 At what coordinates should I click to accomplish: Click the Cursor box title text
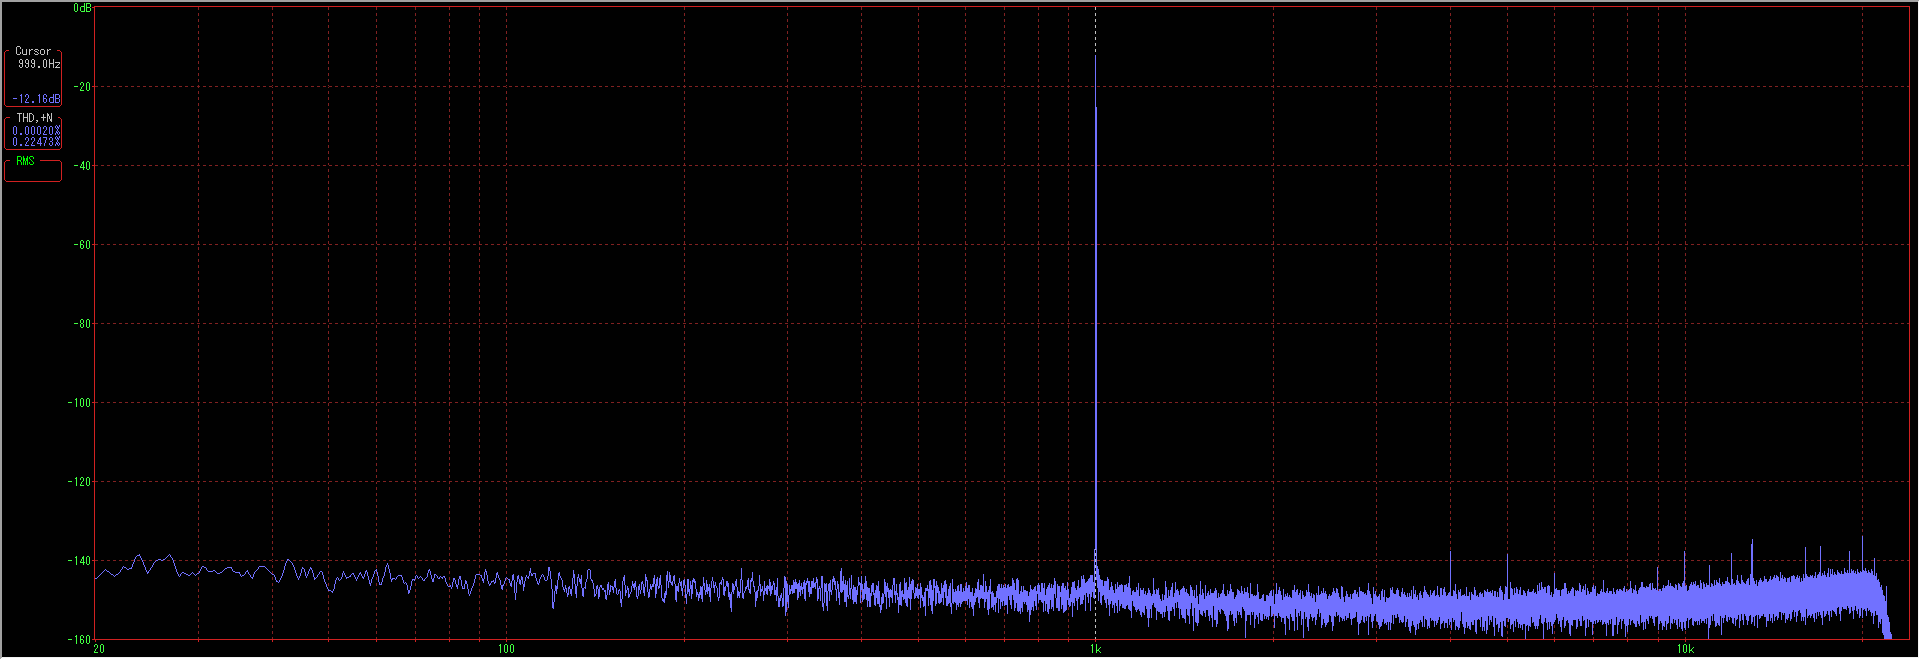coord(33,51)
